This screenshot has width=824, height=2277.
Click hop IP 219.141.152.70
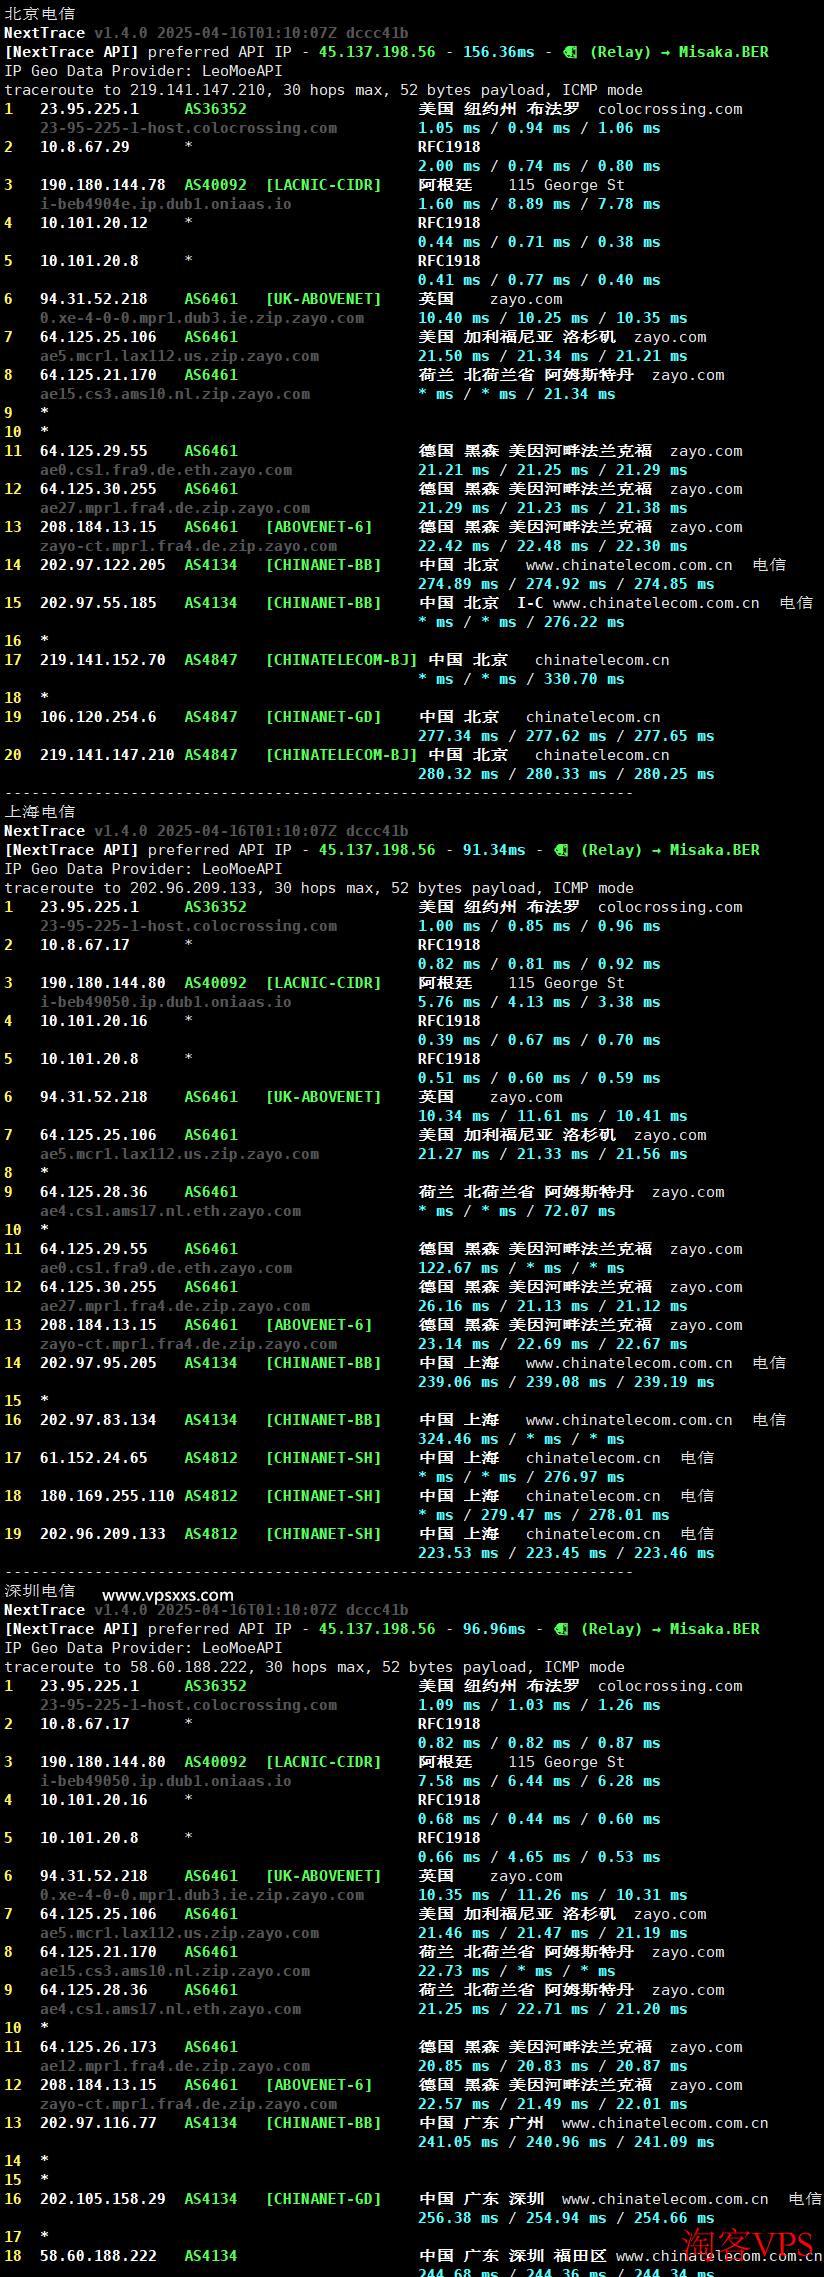coord(103,660)
